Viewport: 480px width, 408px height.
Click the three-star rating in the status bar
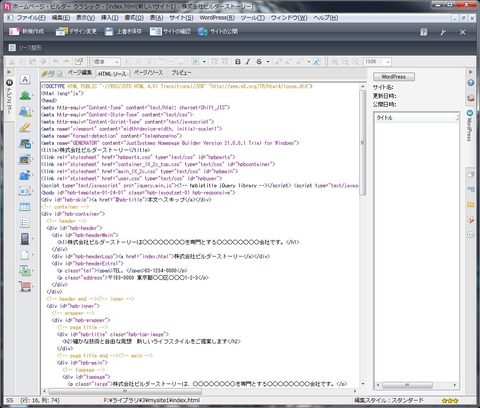click(450, 400)
